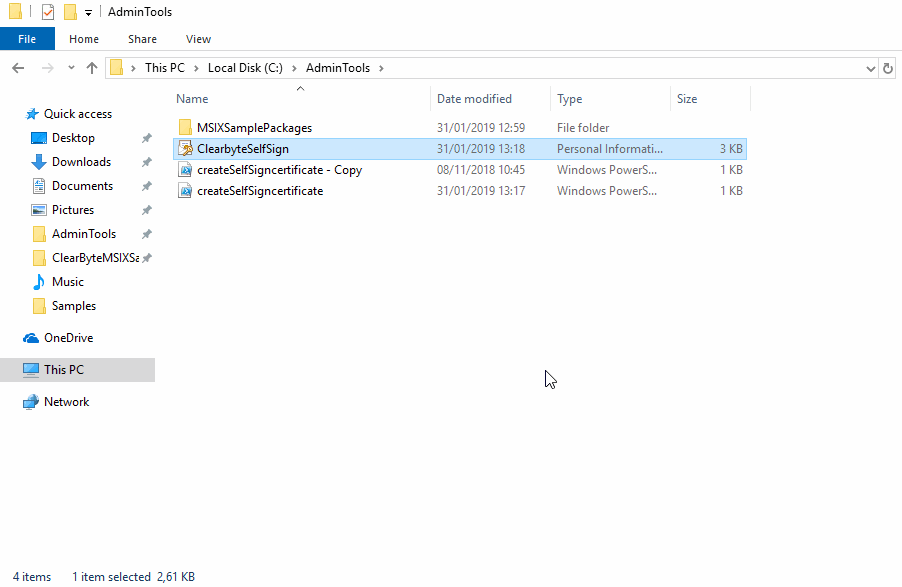Select the createSelfSigncertificate - Copy script icon
Screen dimensions: 902x587
point(185,170)
